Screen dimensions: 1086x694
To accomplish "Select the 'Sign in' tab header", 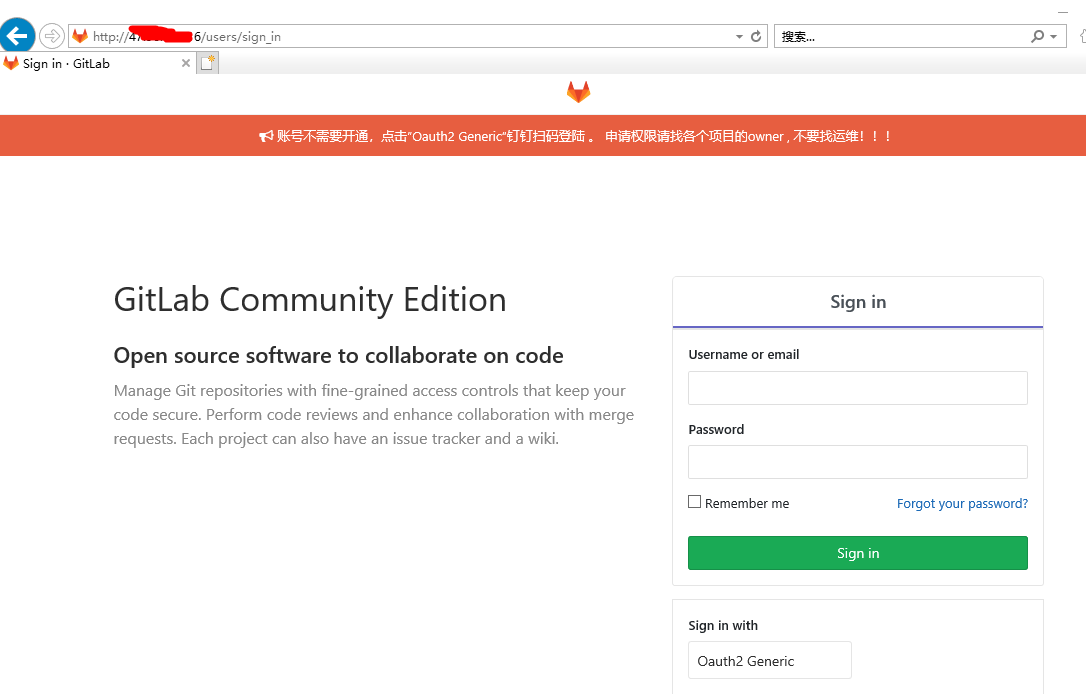I will point(857,302).
